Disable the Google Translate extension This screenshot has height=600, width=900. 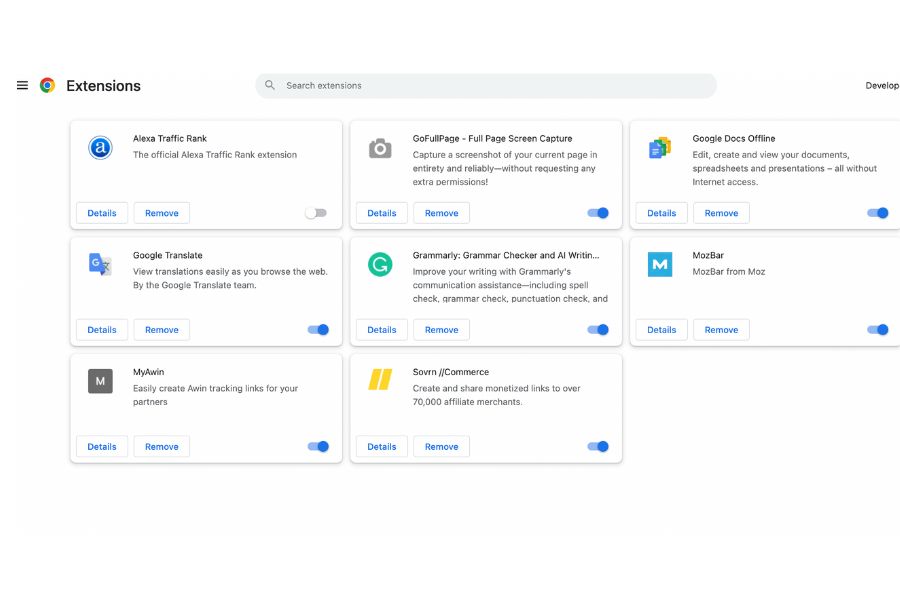tap(317, 329)
